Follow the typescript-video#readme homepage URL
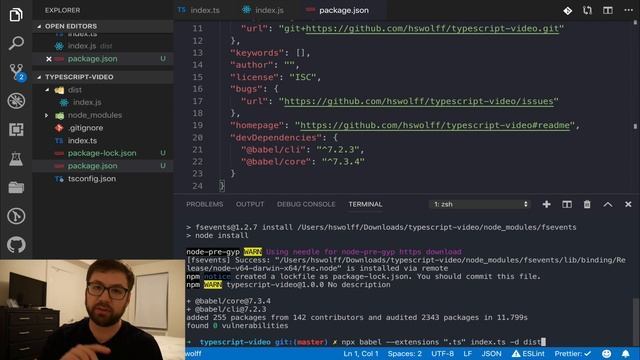 435,125
